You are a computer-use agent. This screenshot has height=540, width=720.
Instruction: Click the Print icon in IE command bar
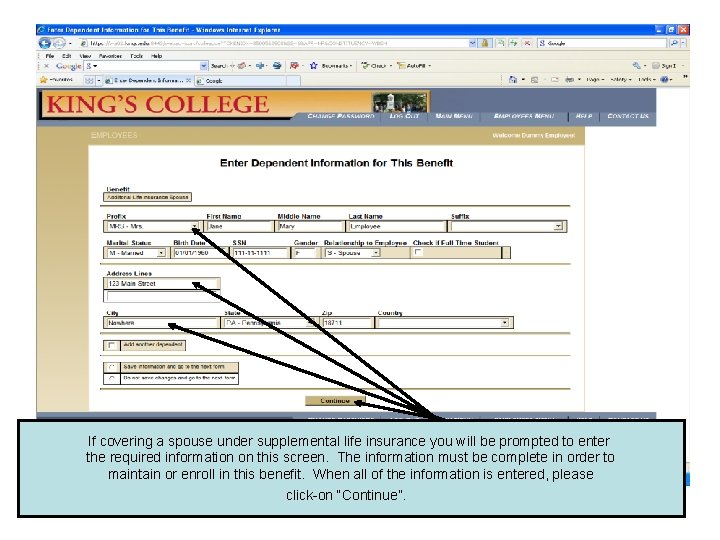(x=569, y=80)
